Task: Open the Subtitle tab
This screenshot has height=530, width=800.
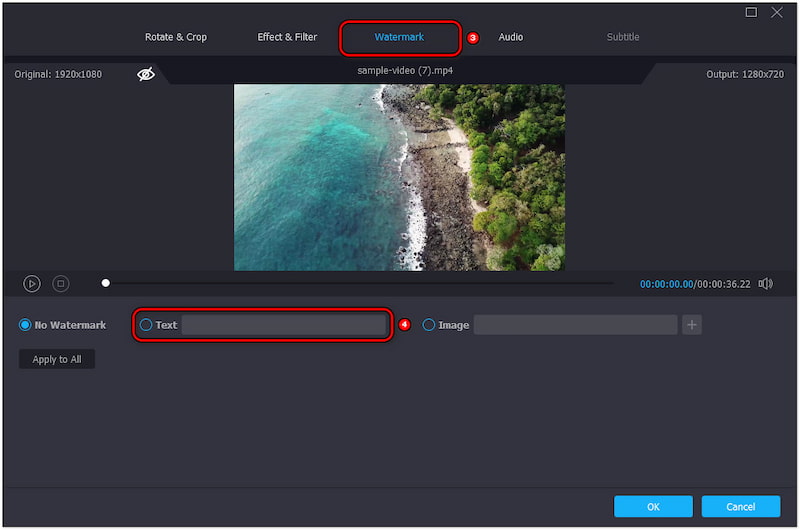Action: (x=623, y=37)
